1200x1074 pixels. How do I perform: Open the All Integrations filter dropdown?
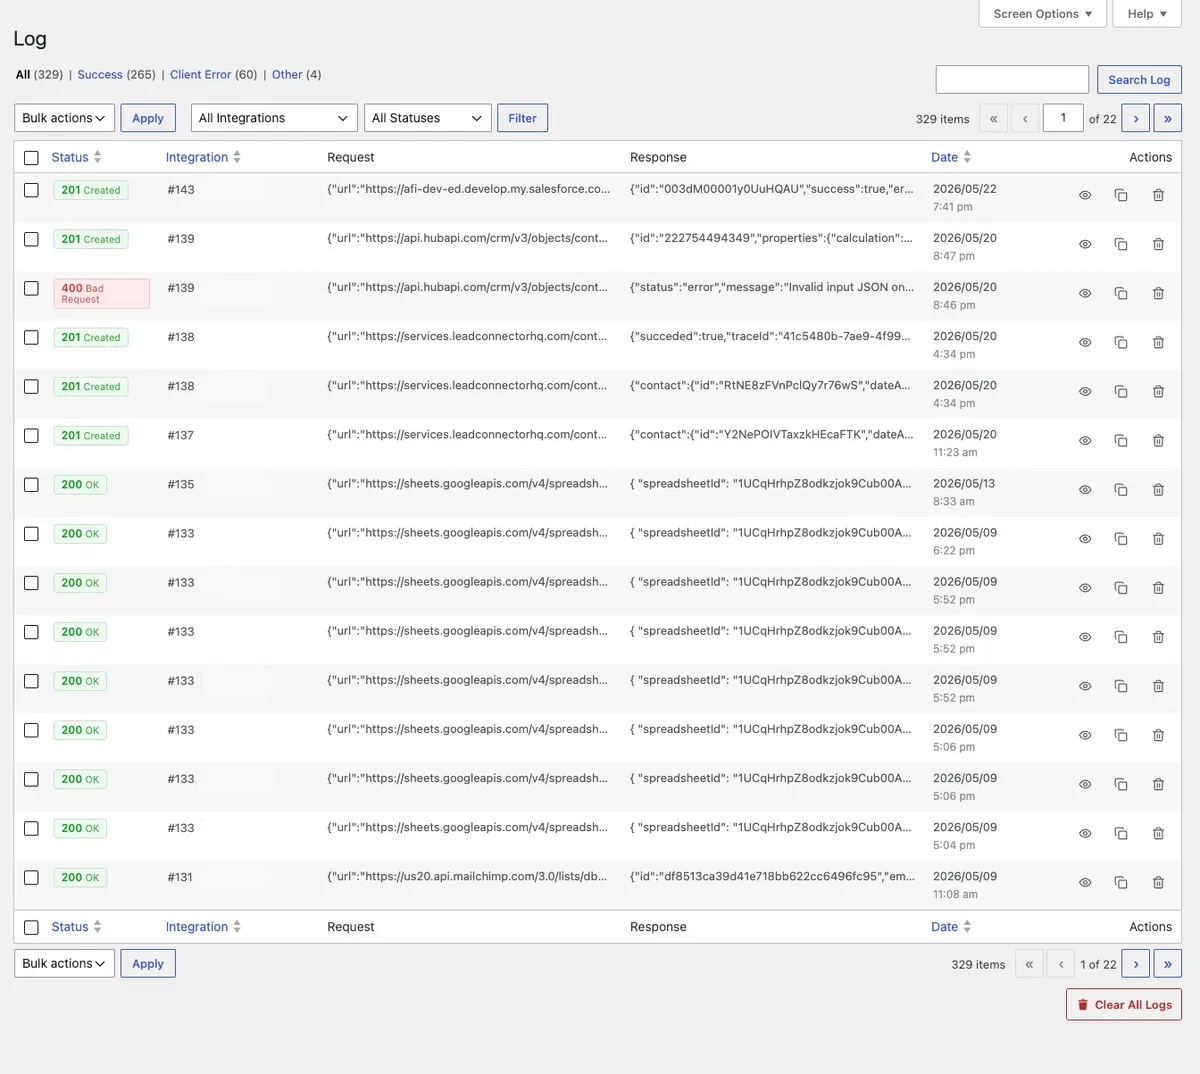pyautogui.click(x=274, y=118)
